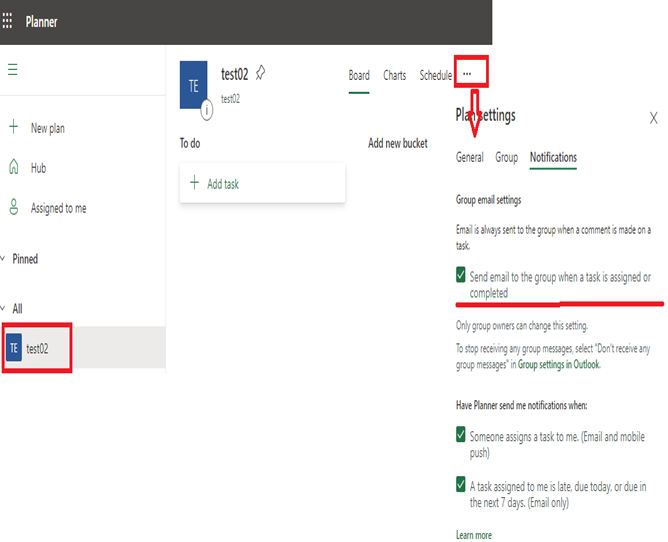Image resolution: width=668 pixels, height=542 pixels.
Task: Click the test02 subtitle under plan title
Action: click(230, 99)
